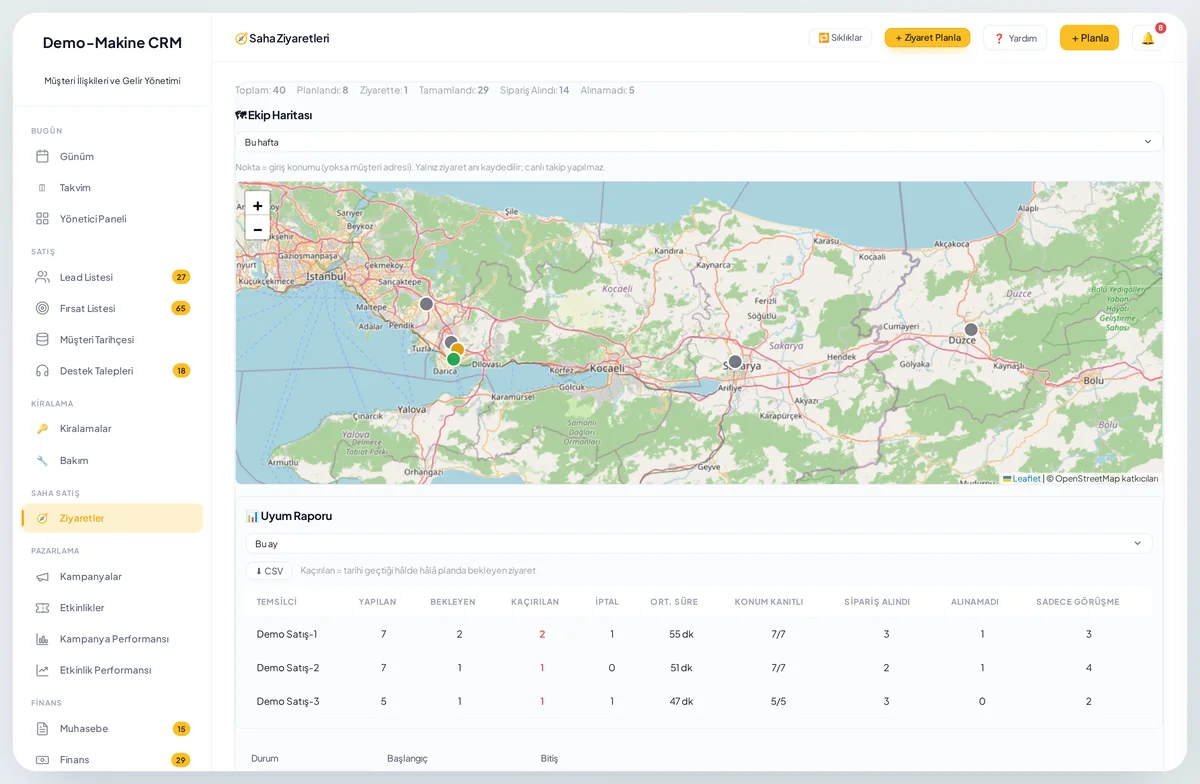Click the Destek Talepleri badge 18
Image resolution: width=1200 pixels, height=784 pixels.
click(181, 370)
